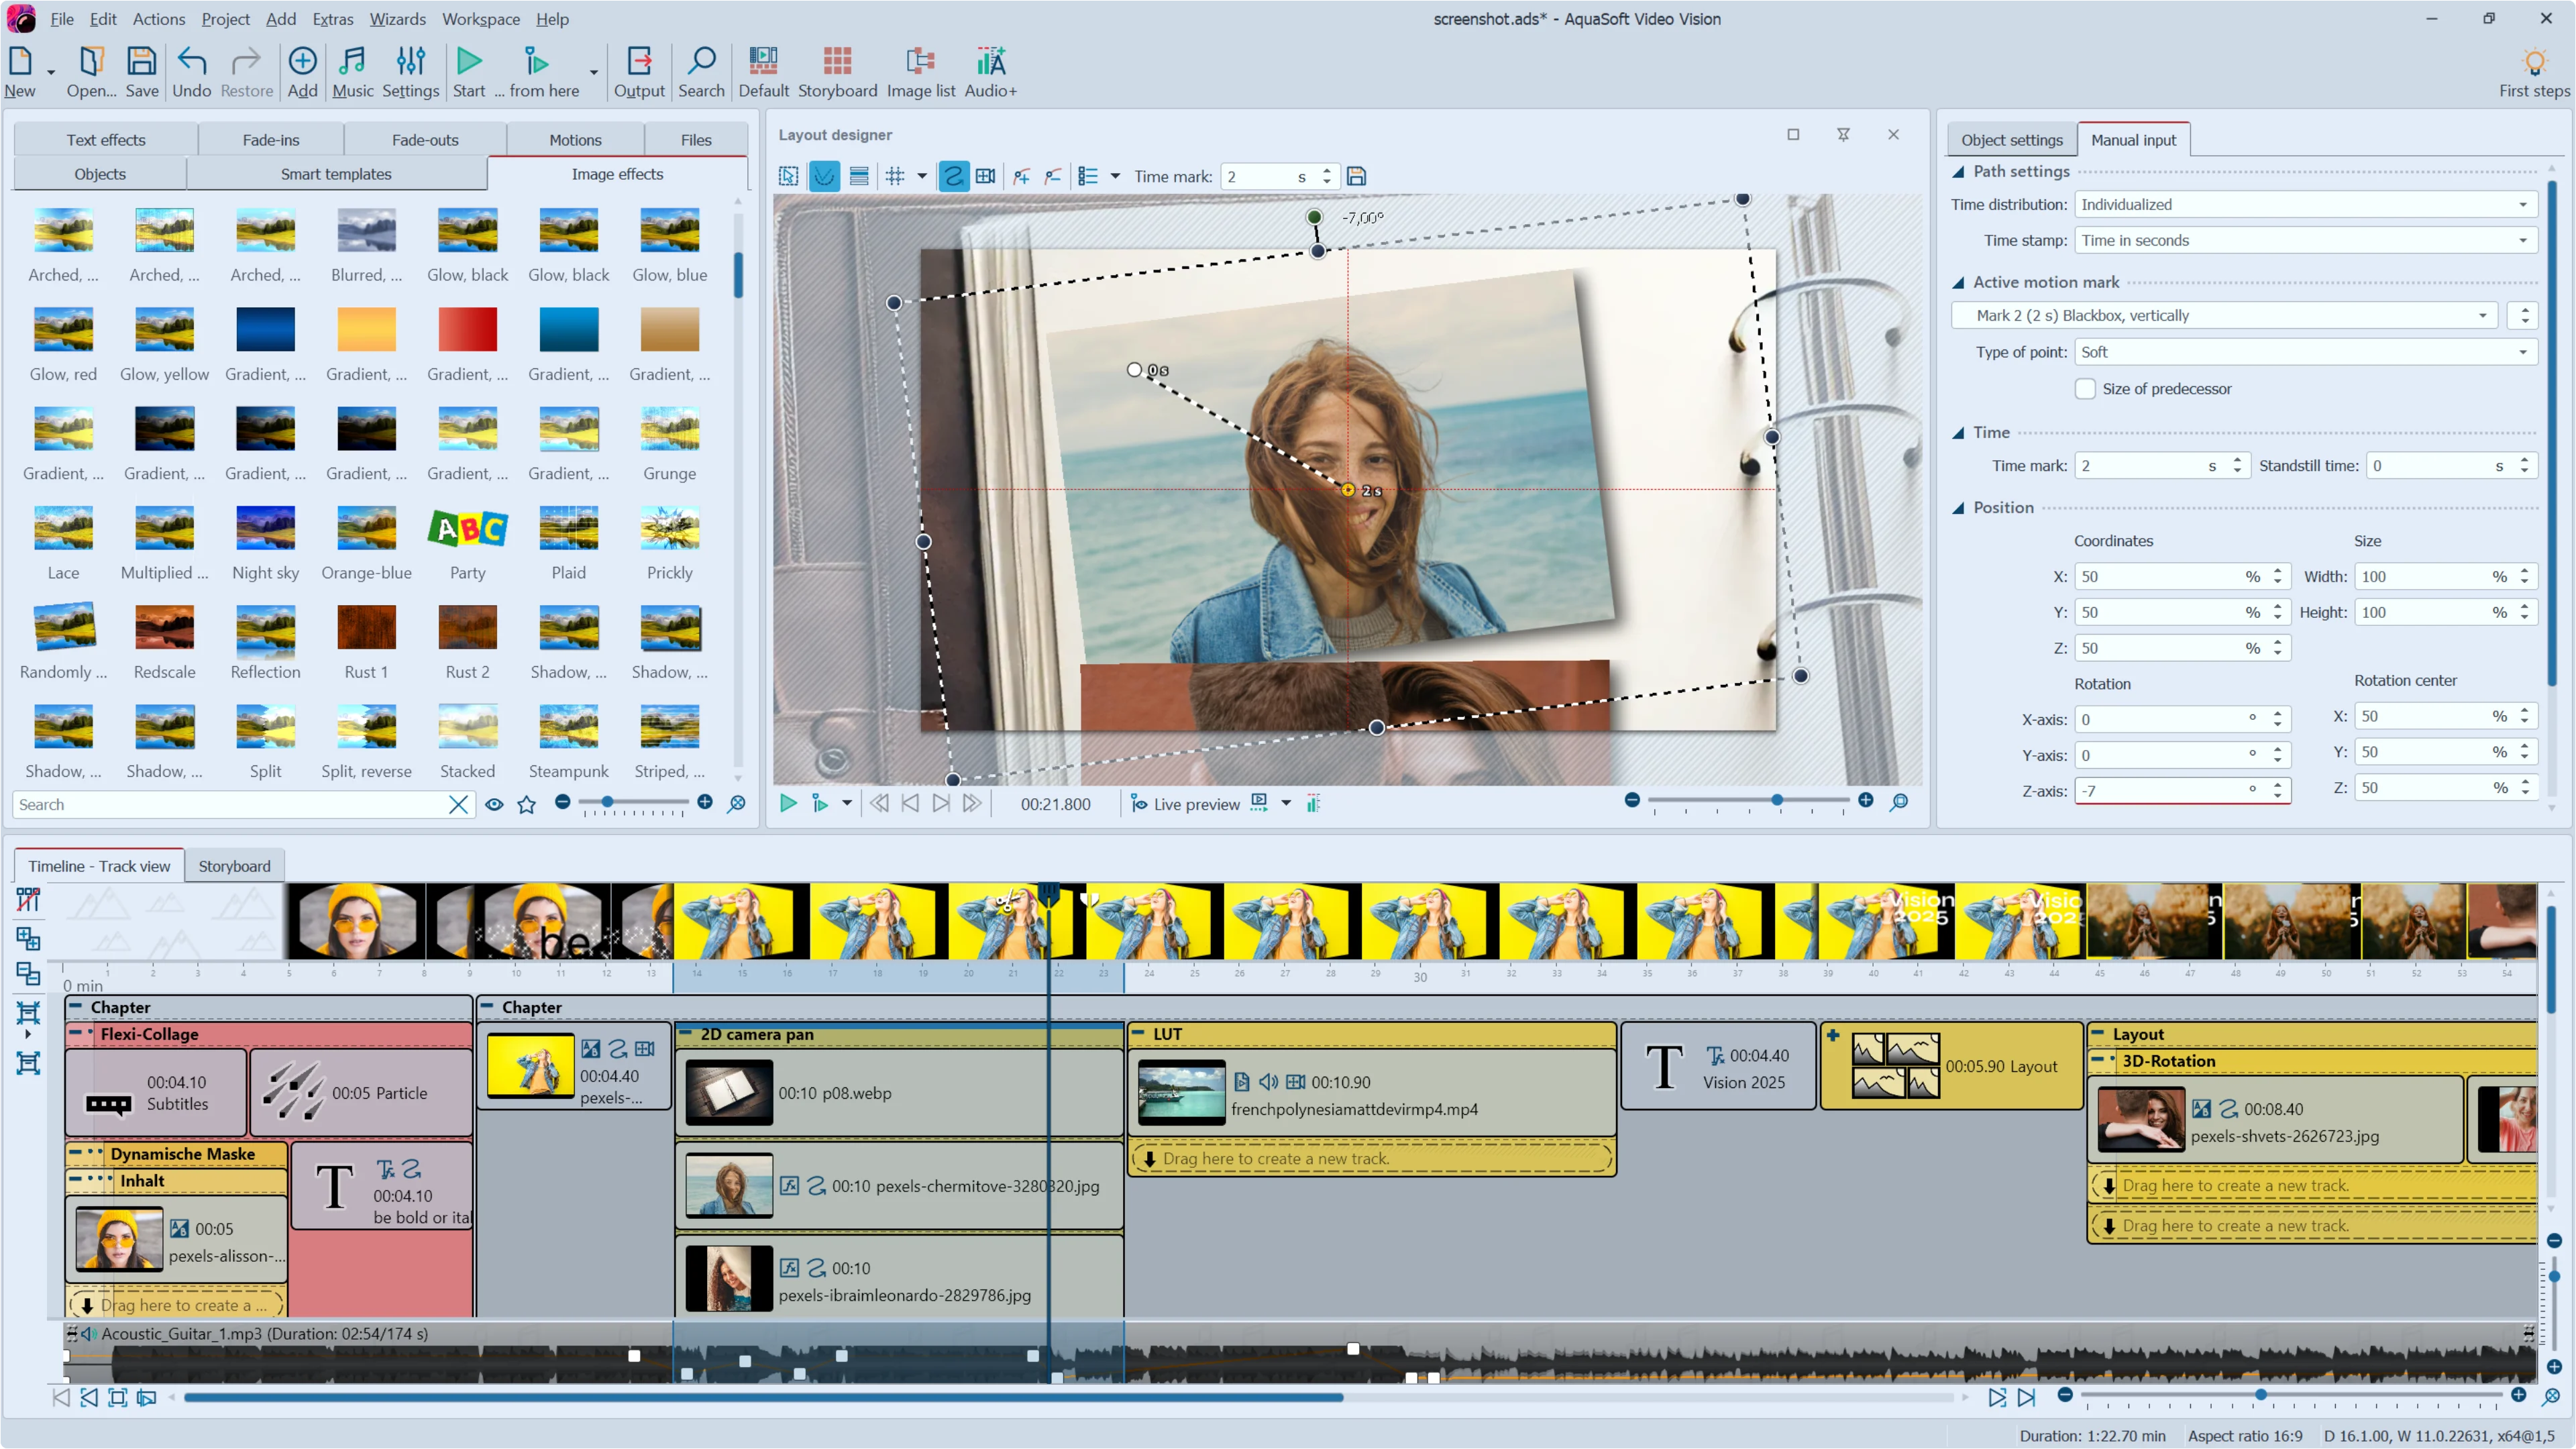Open the Wizards menu
This screenshot has width=2576, height=1449.
pos(397,19)
